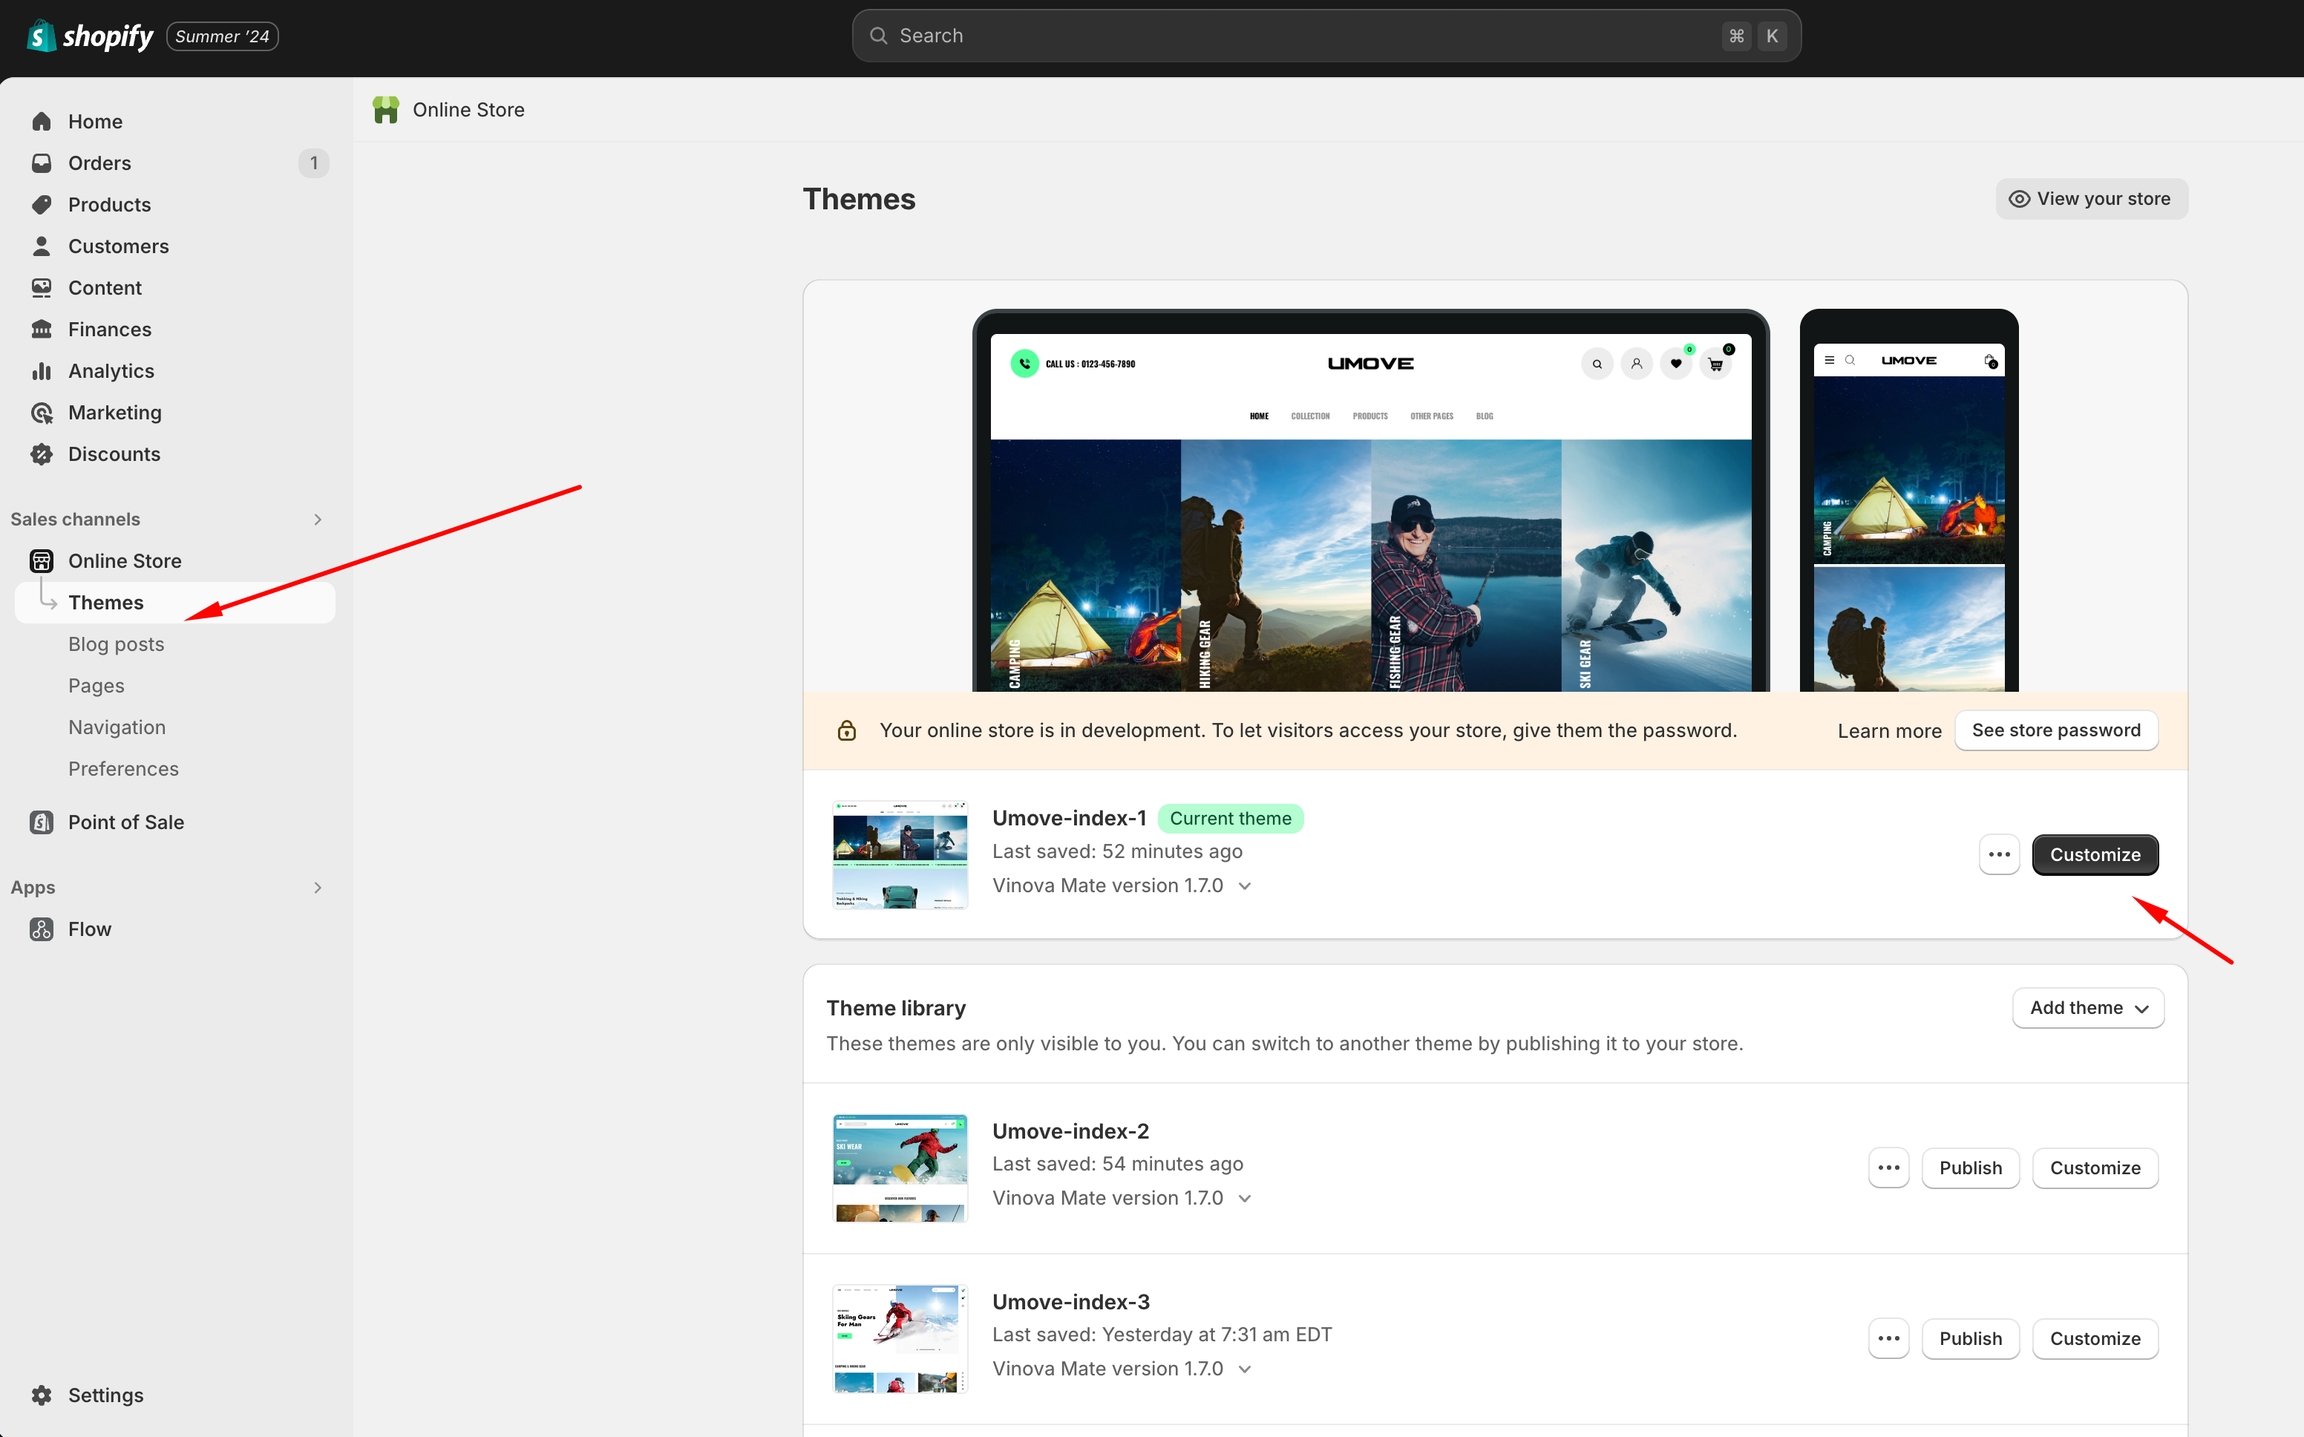Image resolution: width=2304 pixels, height=1437 pixels.
Task: Click the Products tag icon
Action: (41, 205)
